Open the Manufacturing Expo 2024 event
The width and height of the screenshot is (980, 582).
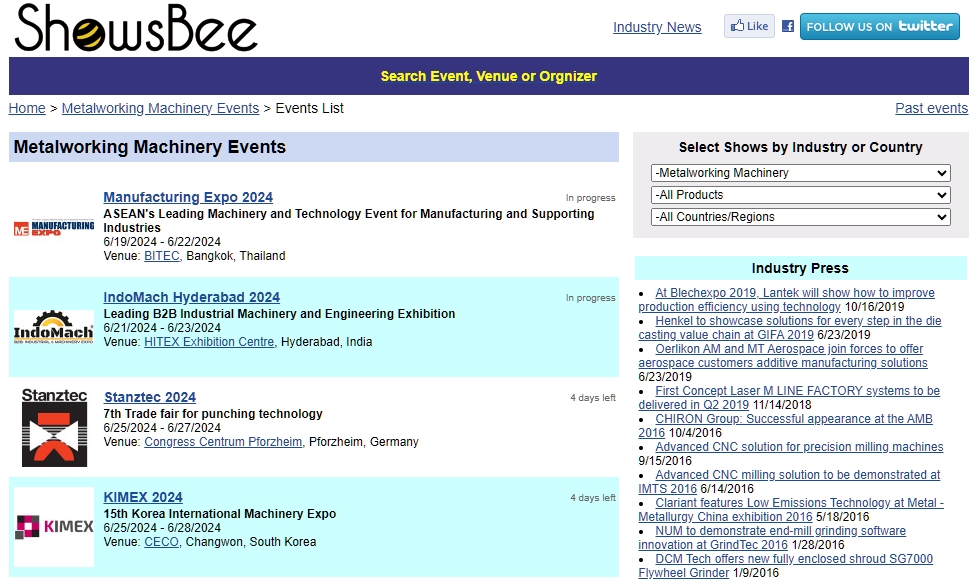click(x=188, y=197)
